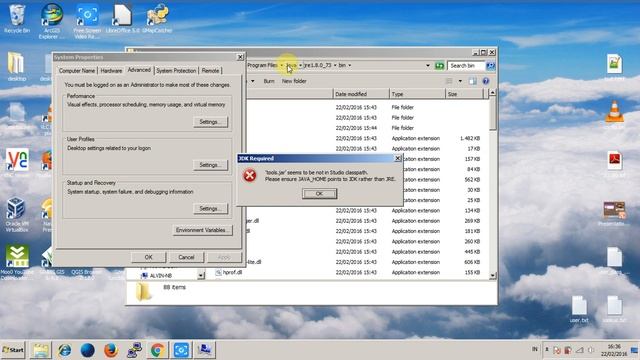Click the 1.482 KB size cell

[469, 138]
